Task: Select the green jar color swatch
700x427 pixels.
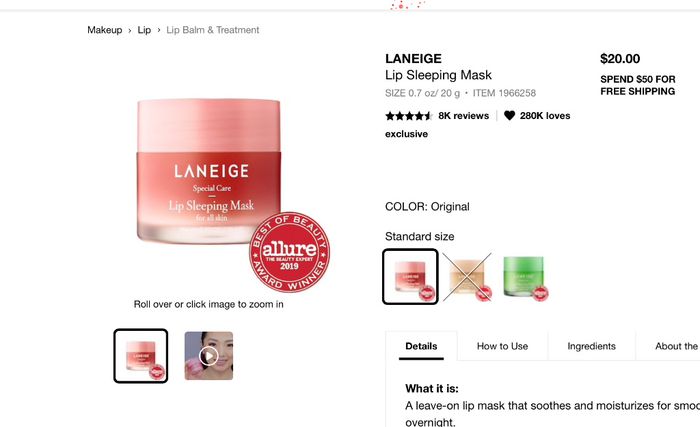Action: coord(525,277)
